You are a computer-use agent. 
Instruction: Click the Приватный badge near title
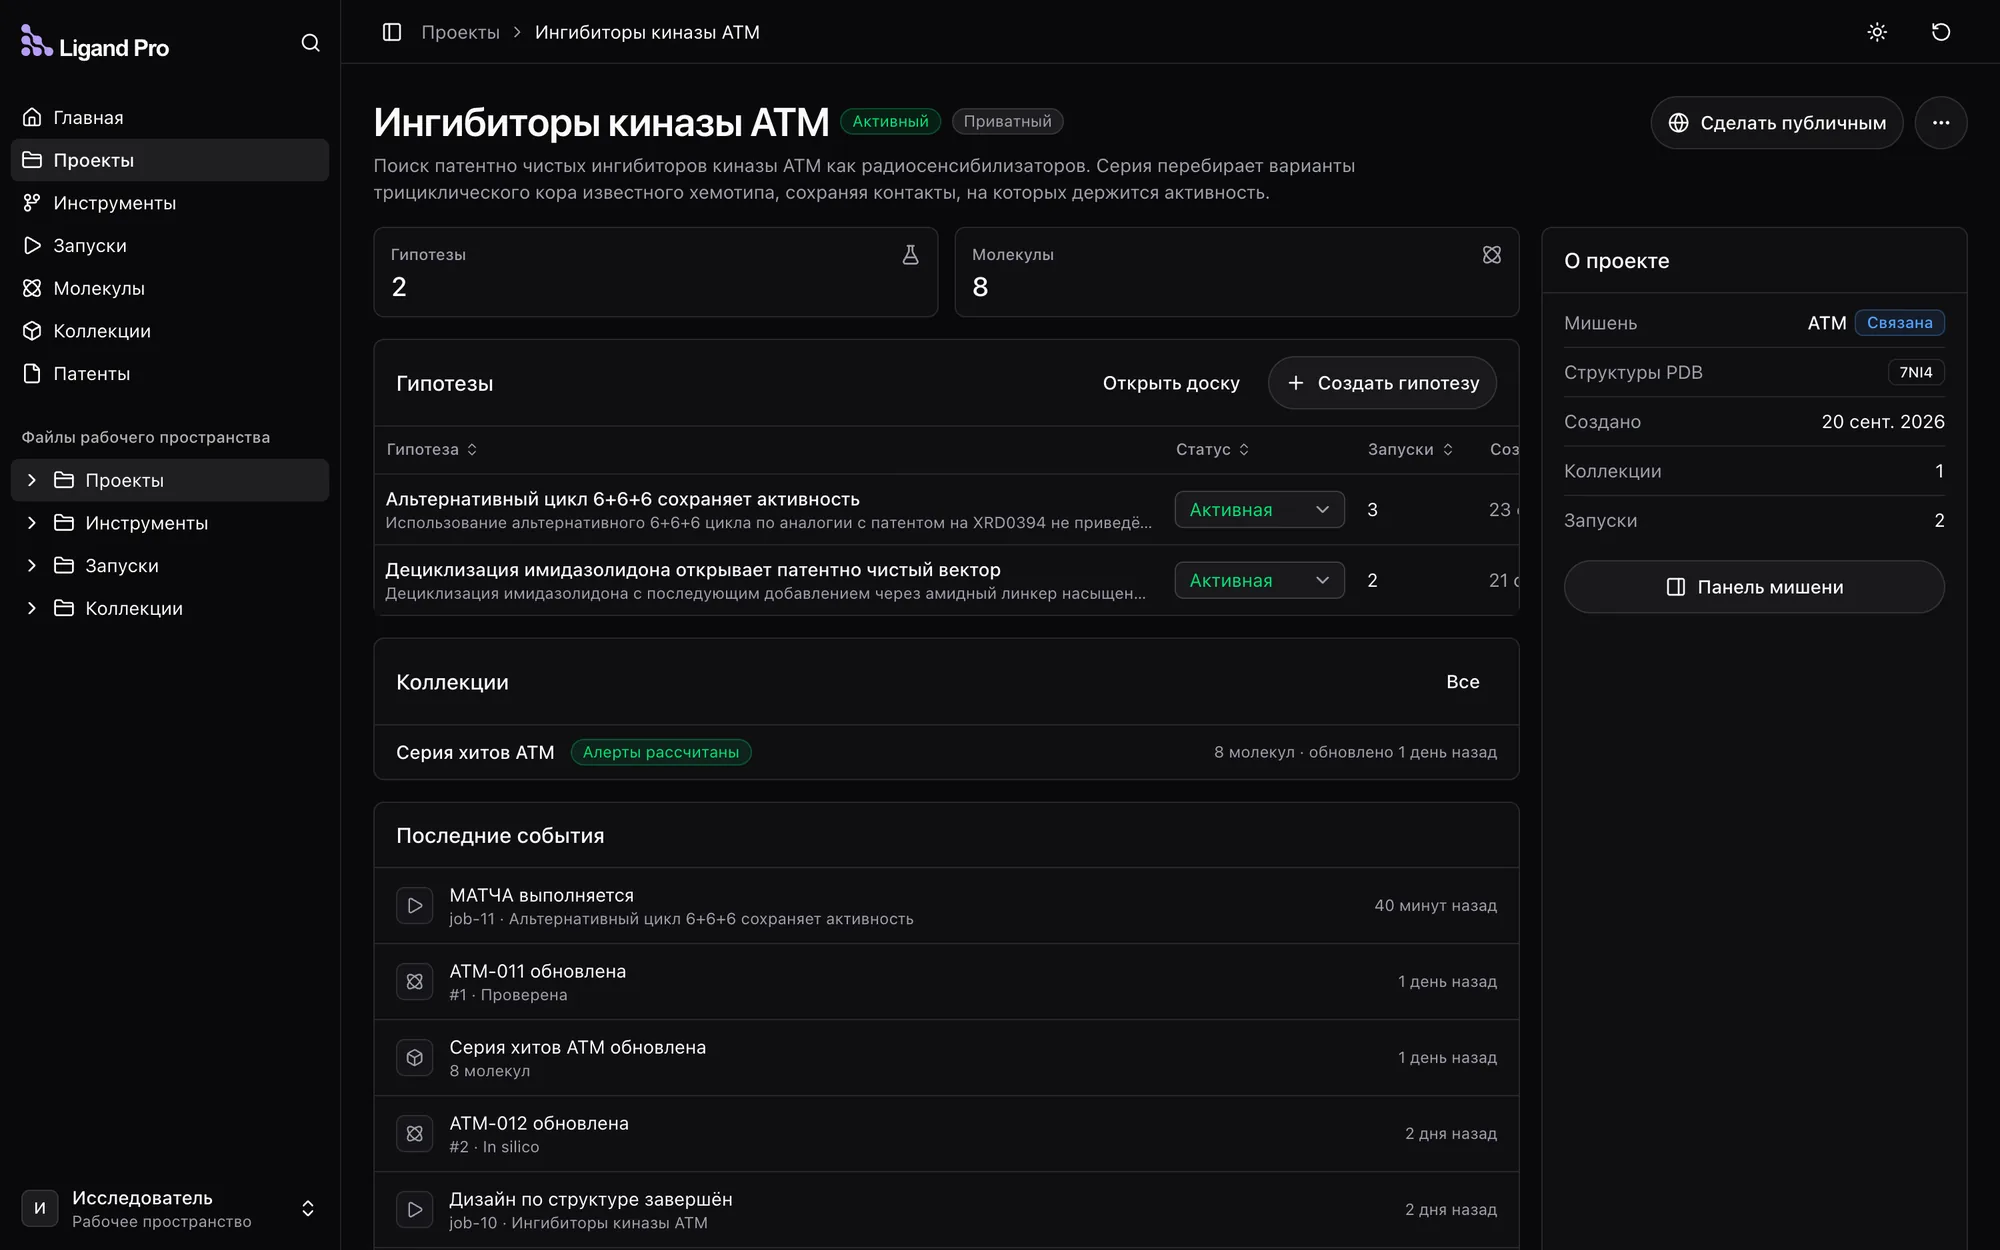click(1007, 121)
